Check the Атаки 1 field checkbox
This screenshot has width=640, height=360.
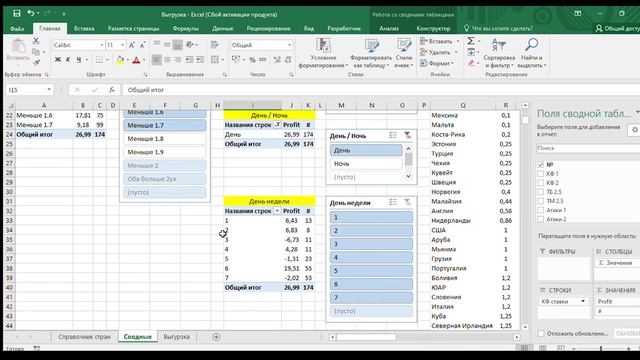[x=541, y=210]
